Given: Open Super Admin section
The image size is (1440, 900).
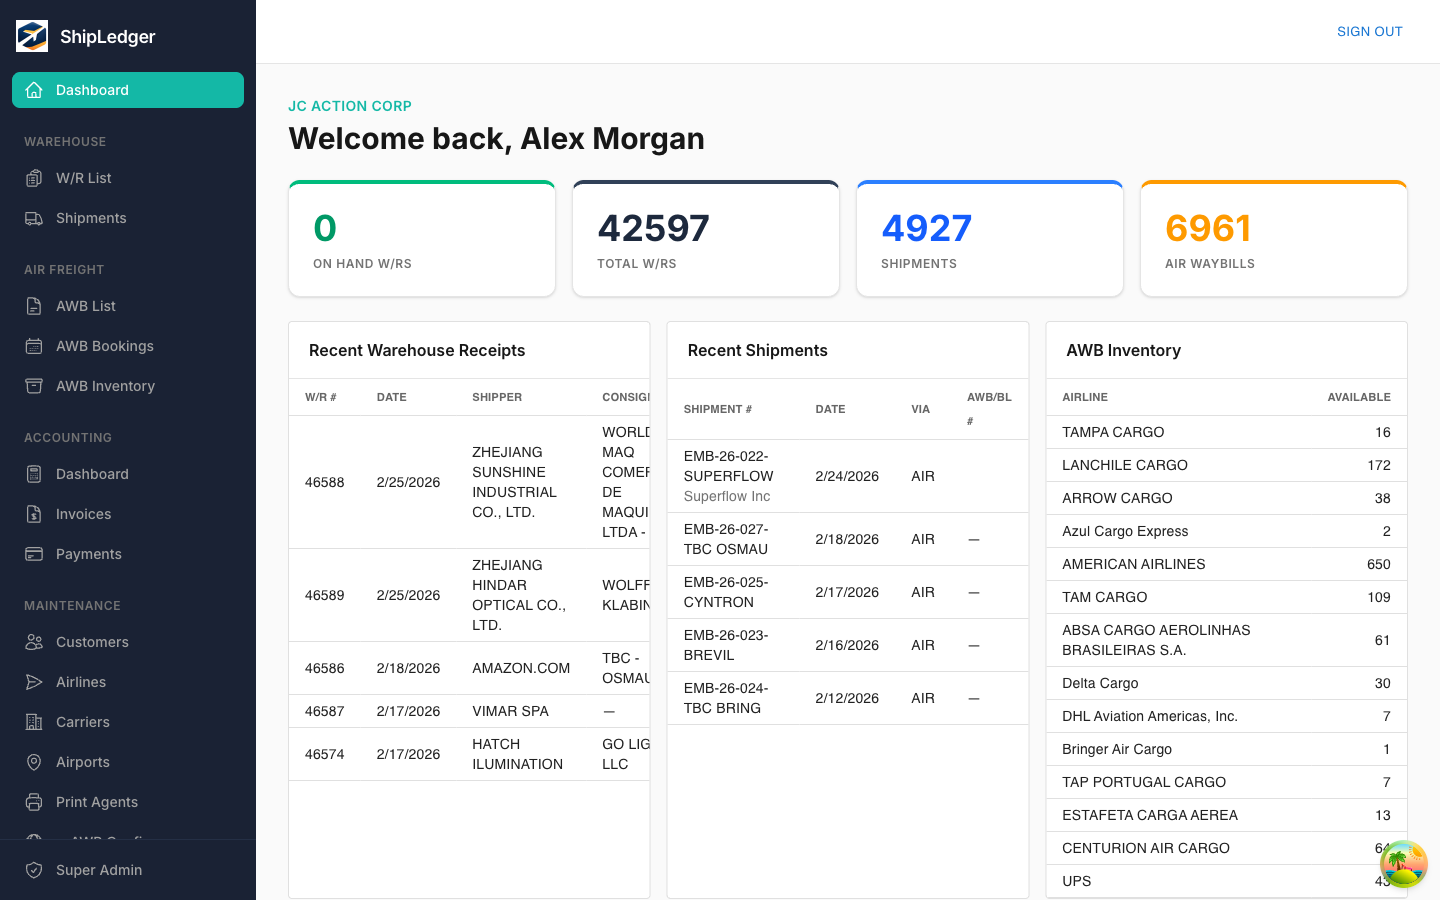Looking at the screenshot, I should [128, 870].
